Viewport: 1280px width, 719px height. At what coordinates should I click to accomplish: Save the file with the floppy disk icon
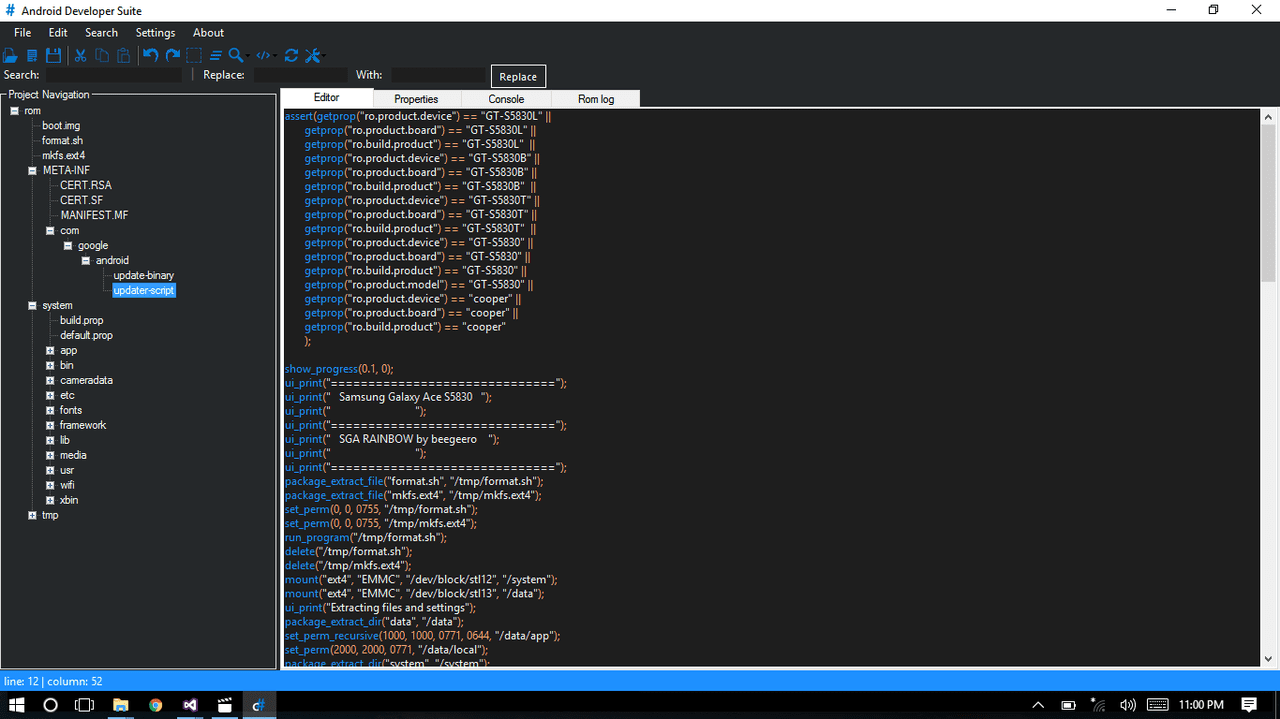tap(53, 55)
